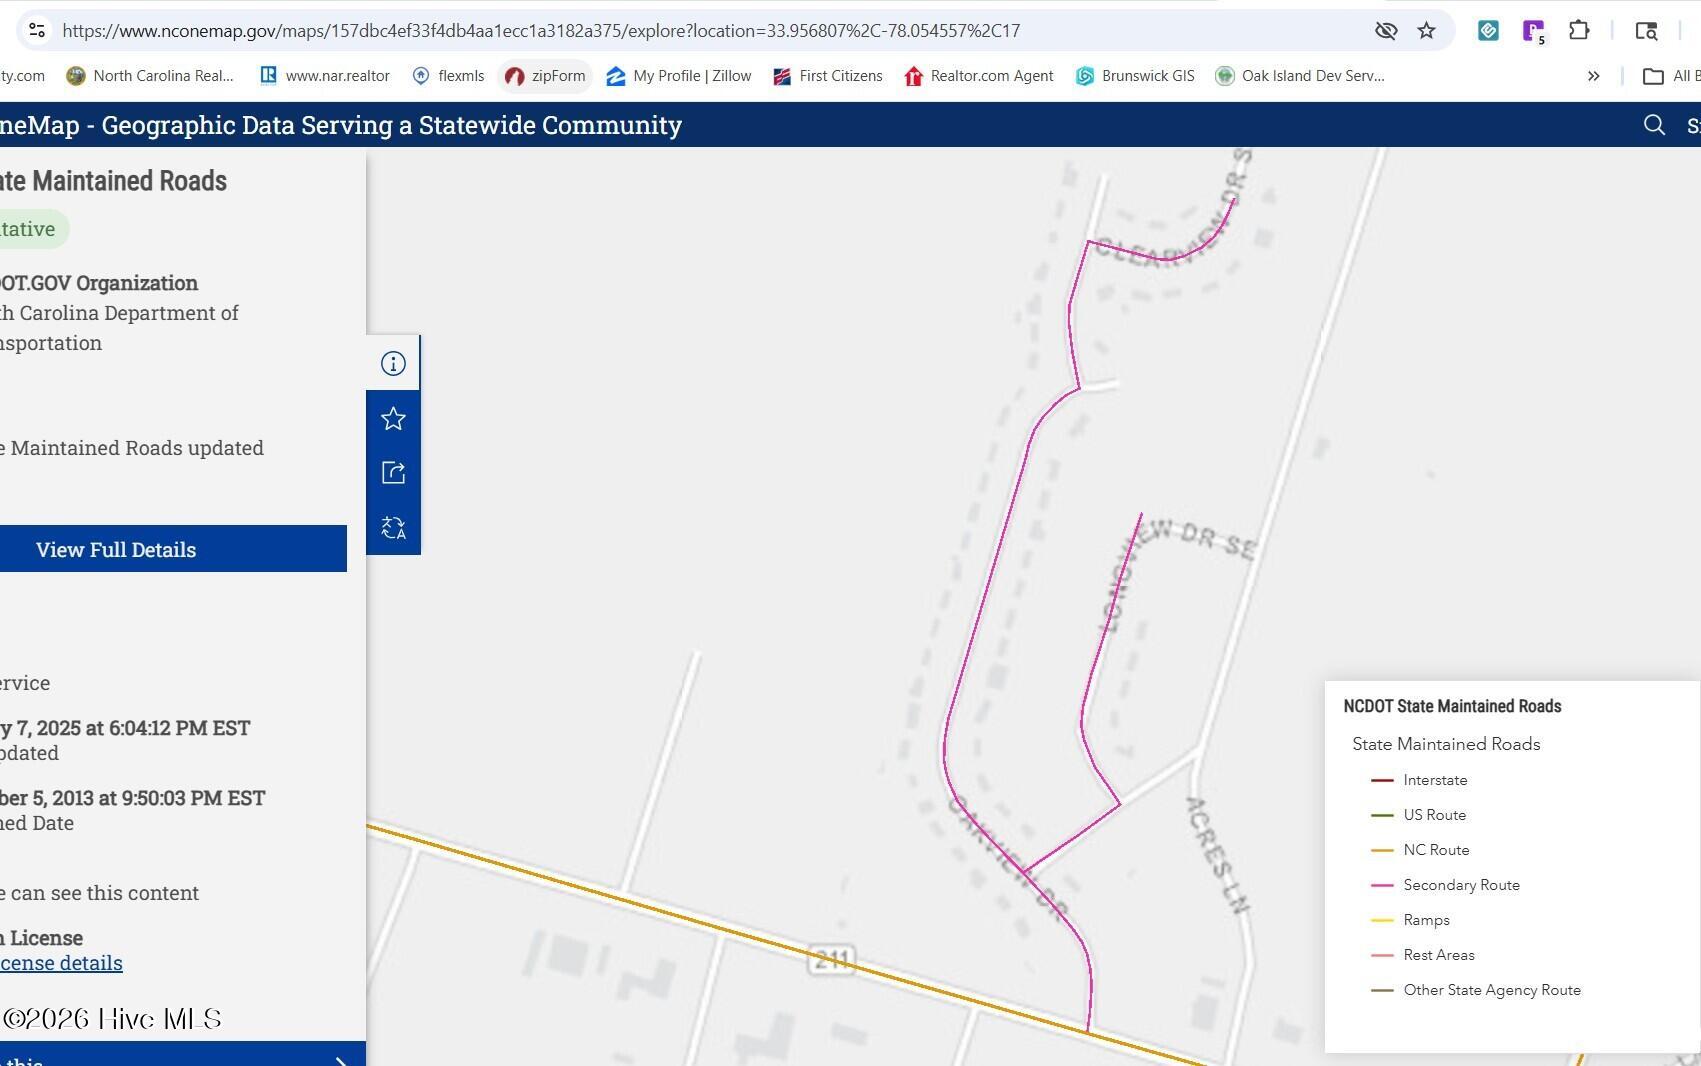Open the Brunswick GIS bookmark
The width and height of the screenshot is (1701, 1066).
(1135, 76)
